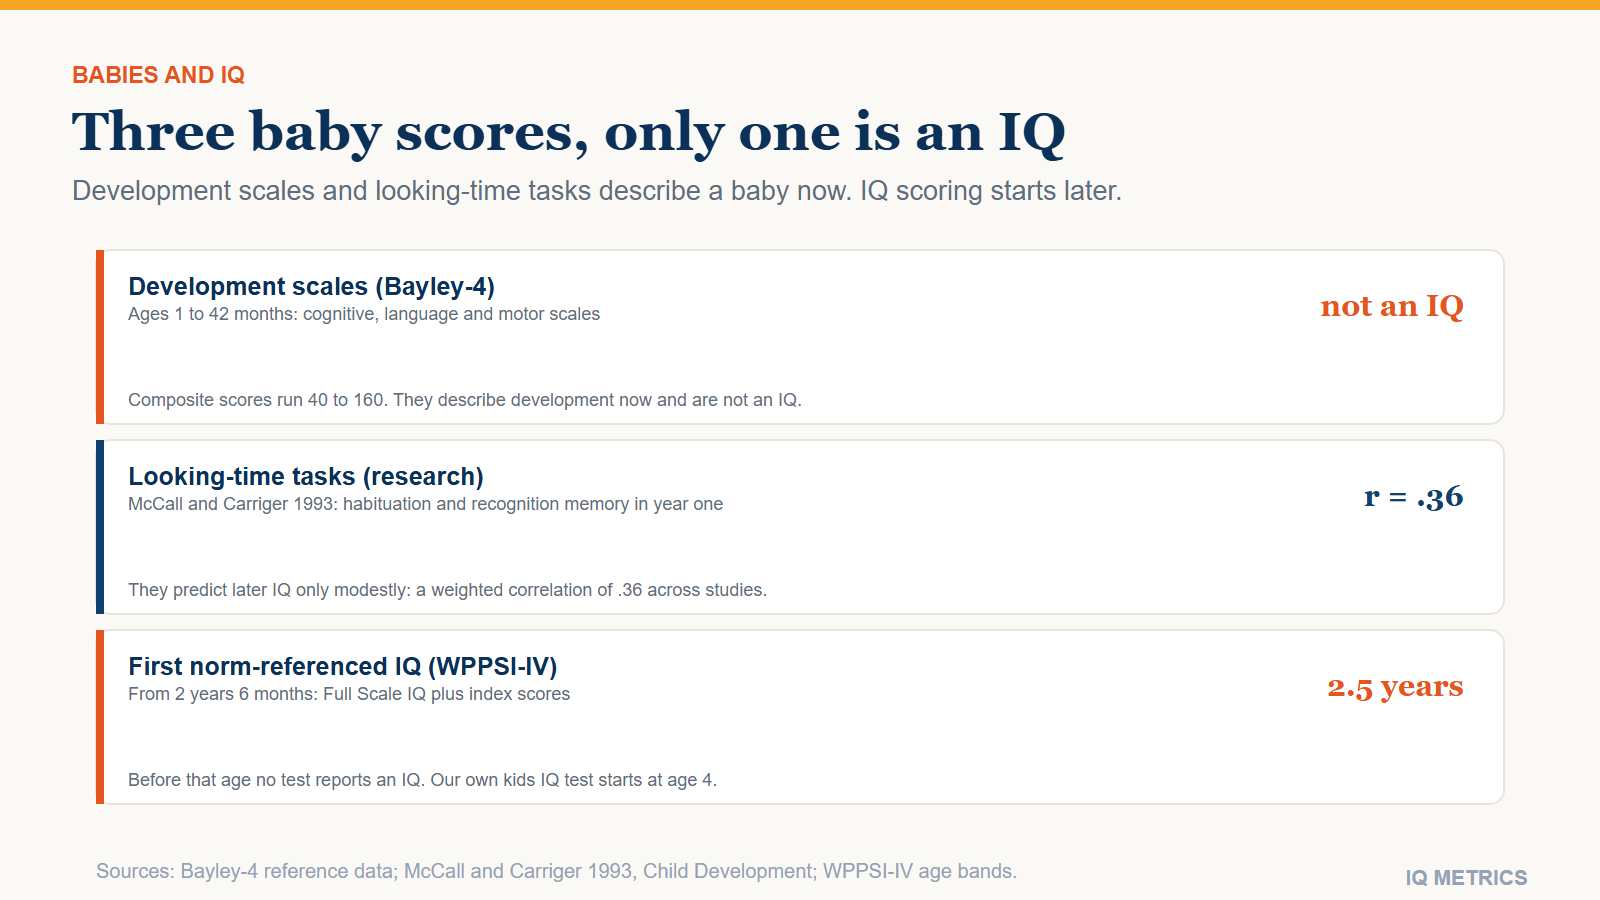Image resolution: width=1600 pixels, height=900 pixels.
Task: Click the headline 'Three baby scores, only one is an IQ'
Action: click(x=569, y=132)
